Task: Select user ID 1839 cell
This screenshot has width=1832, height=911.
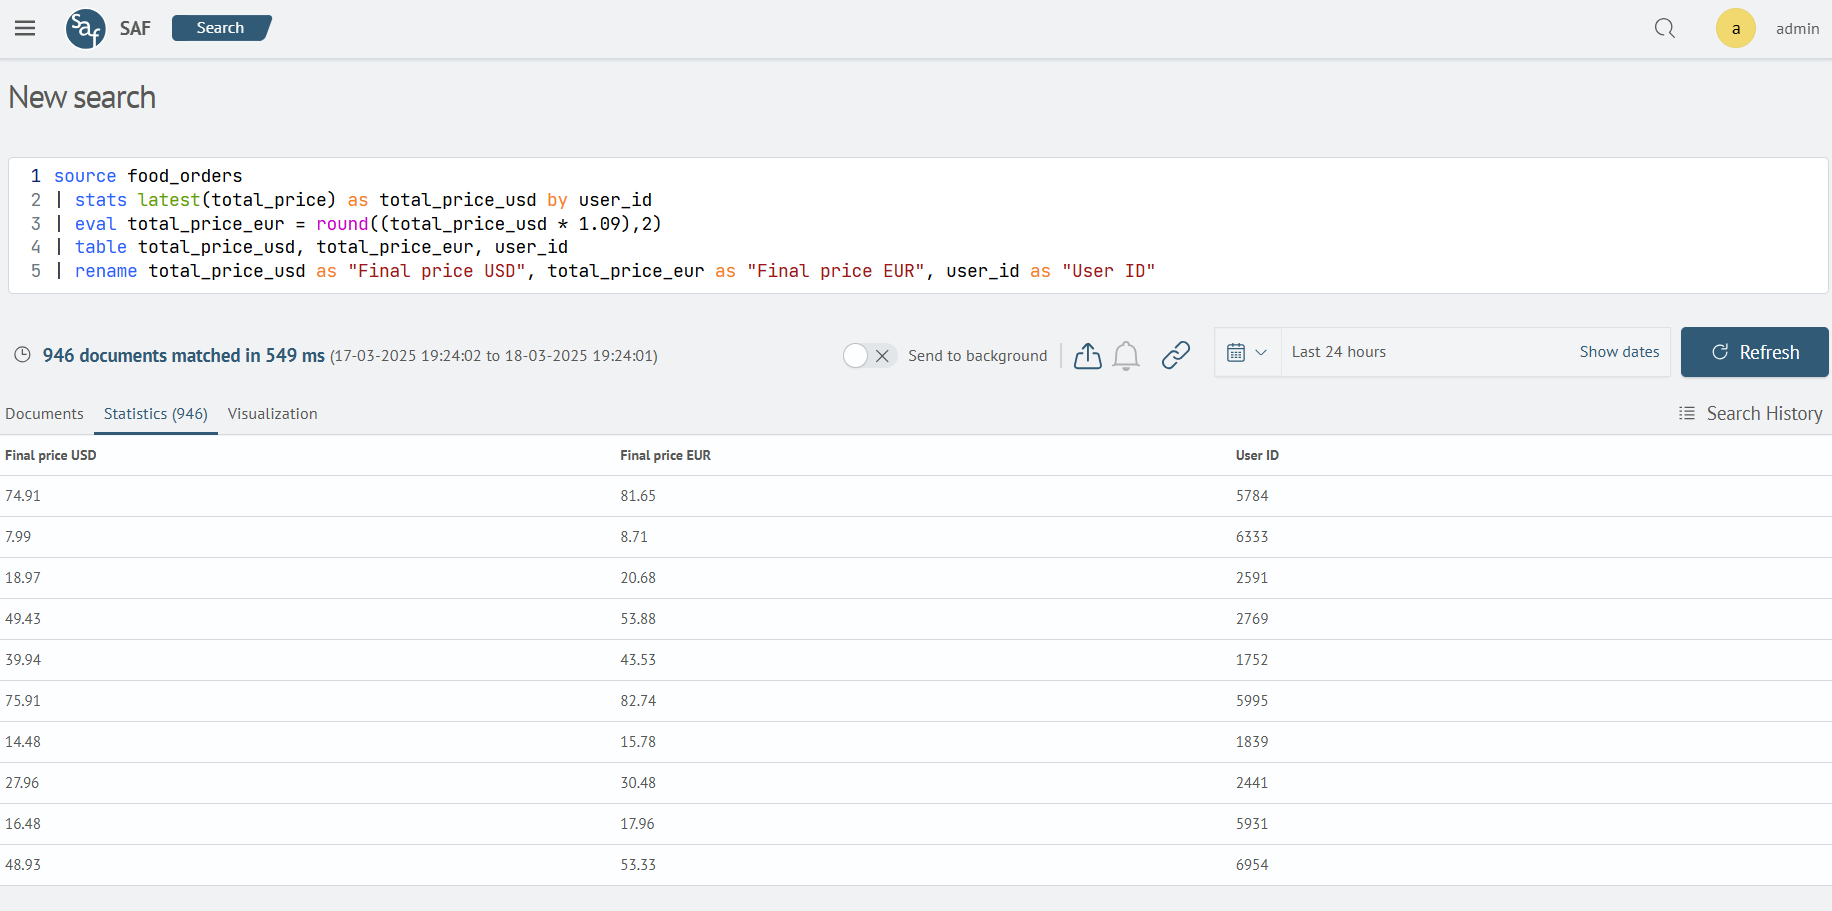Action: (x=1252, y=742)
